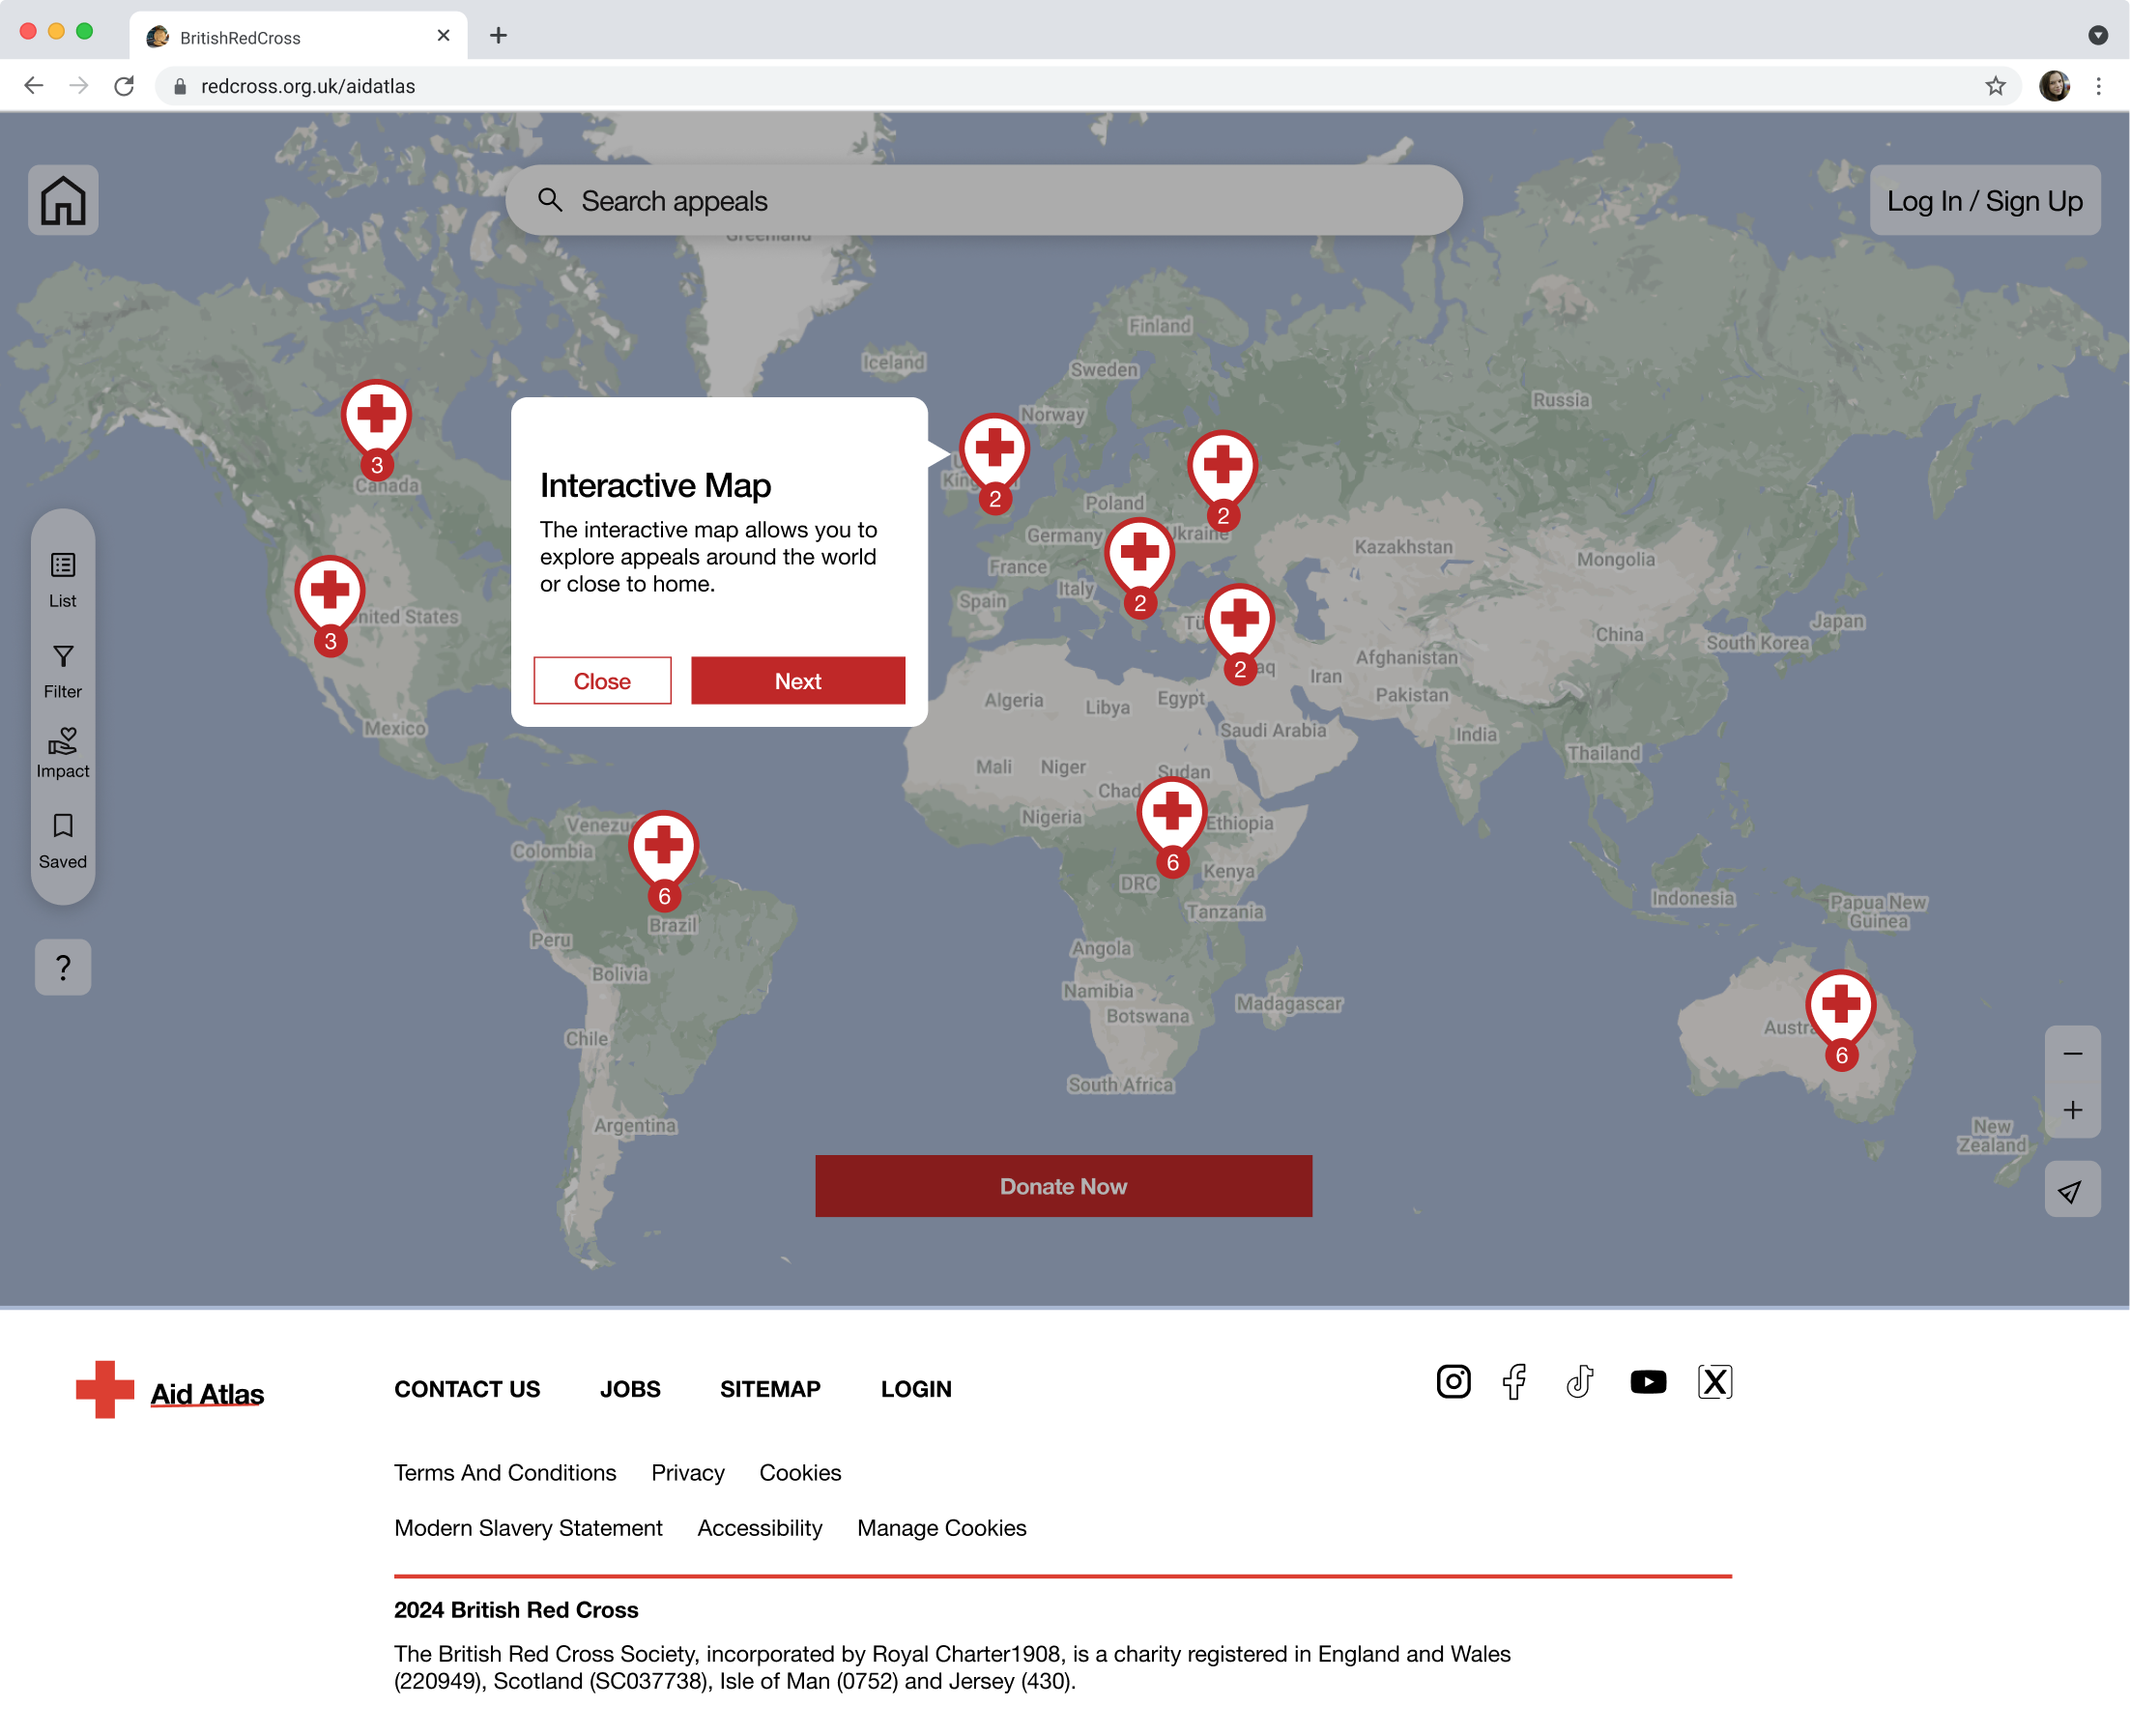Image resolution: width=2130 pixels, height=1736 pixels.
Task: Open CONTACT US footer link
Action: pos(467,1389)
